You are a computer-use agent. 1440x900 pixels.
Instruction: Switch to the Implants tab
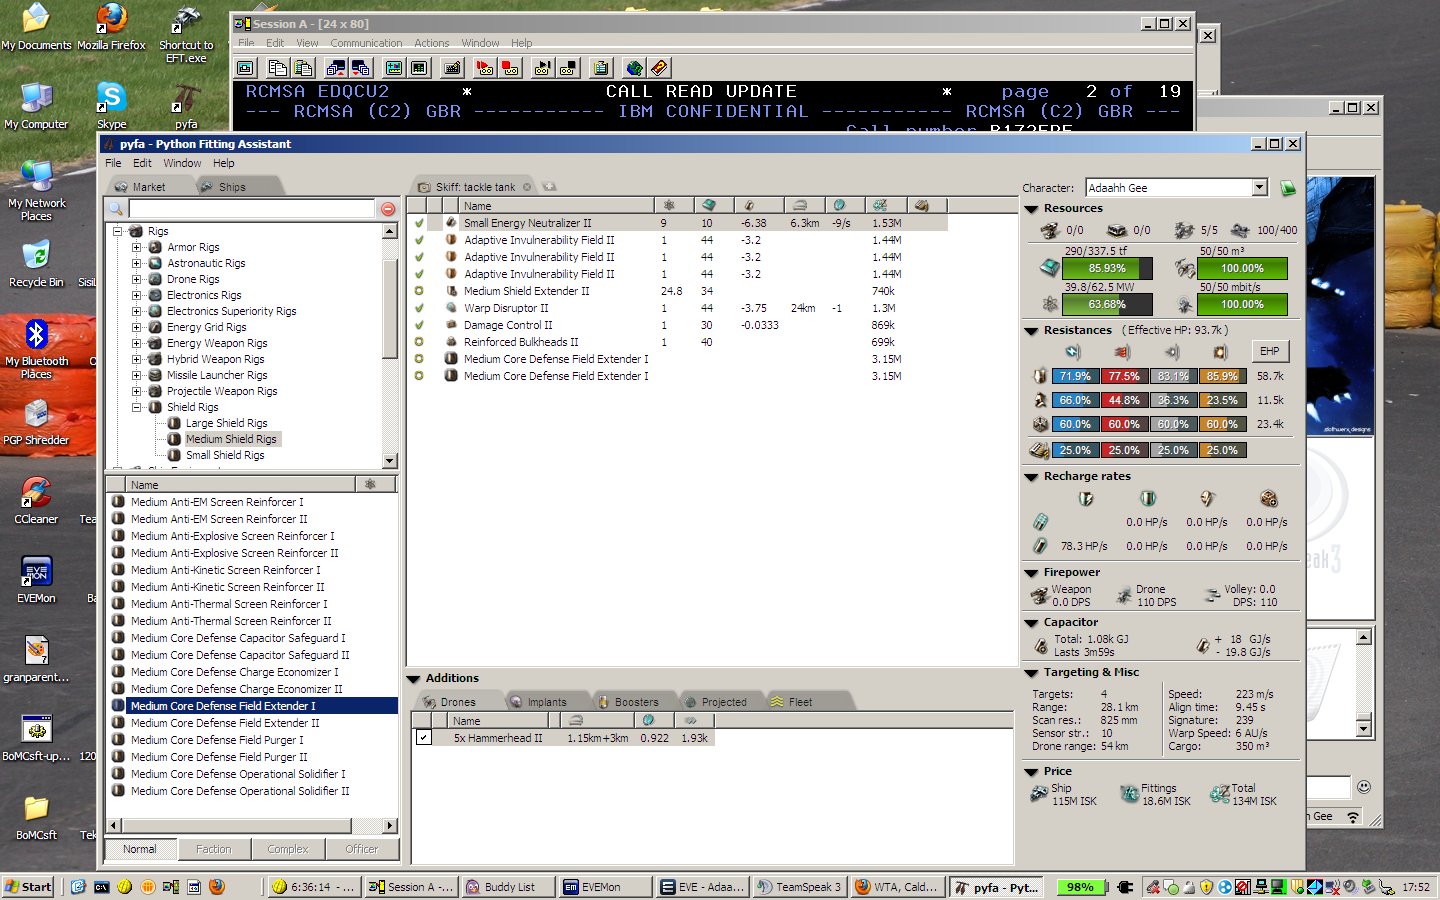coord(546,702)
